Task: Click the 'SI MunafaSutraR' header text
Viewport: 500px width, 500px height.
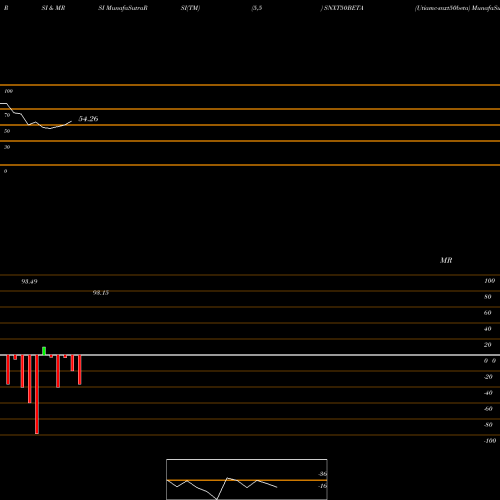Action: pyautogui.click(x=123, y=8)
